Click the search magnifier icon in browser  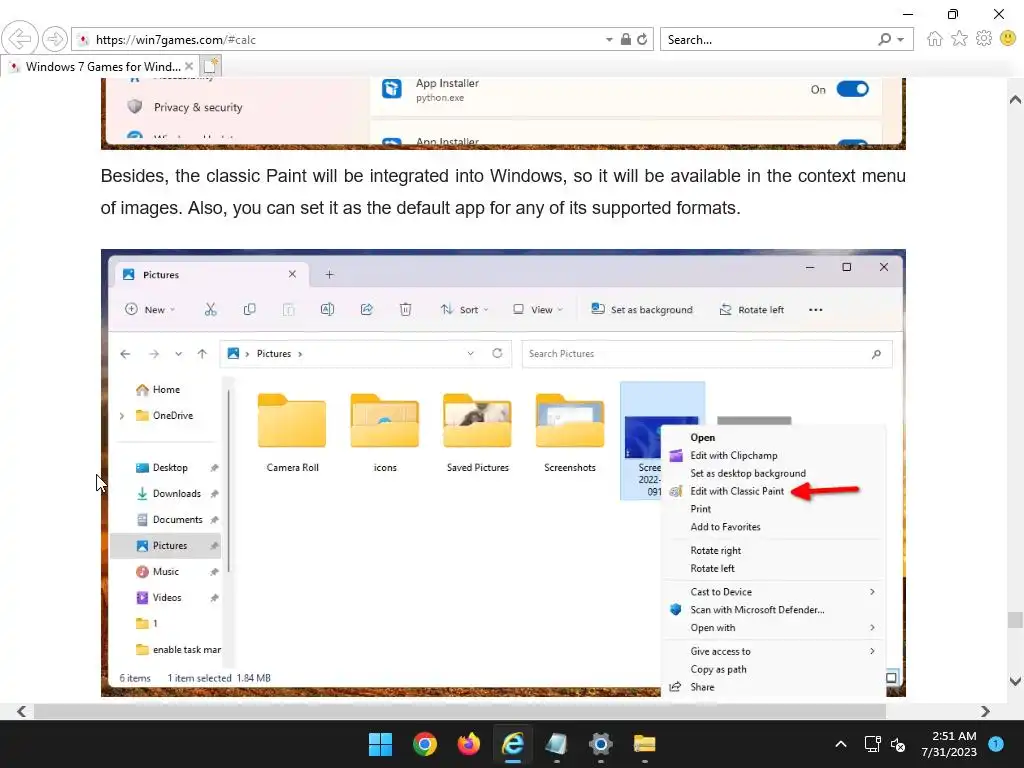pyautogui.click(x=884, y=39)
